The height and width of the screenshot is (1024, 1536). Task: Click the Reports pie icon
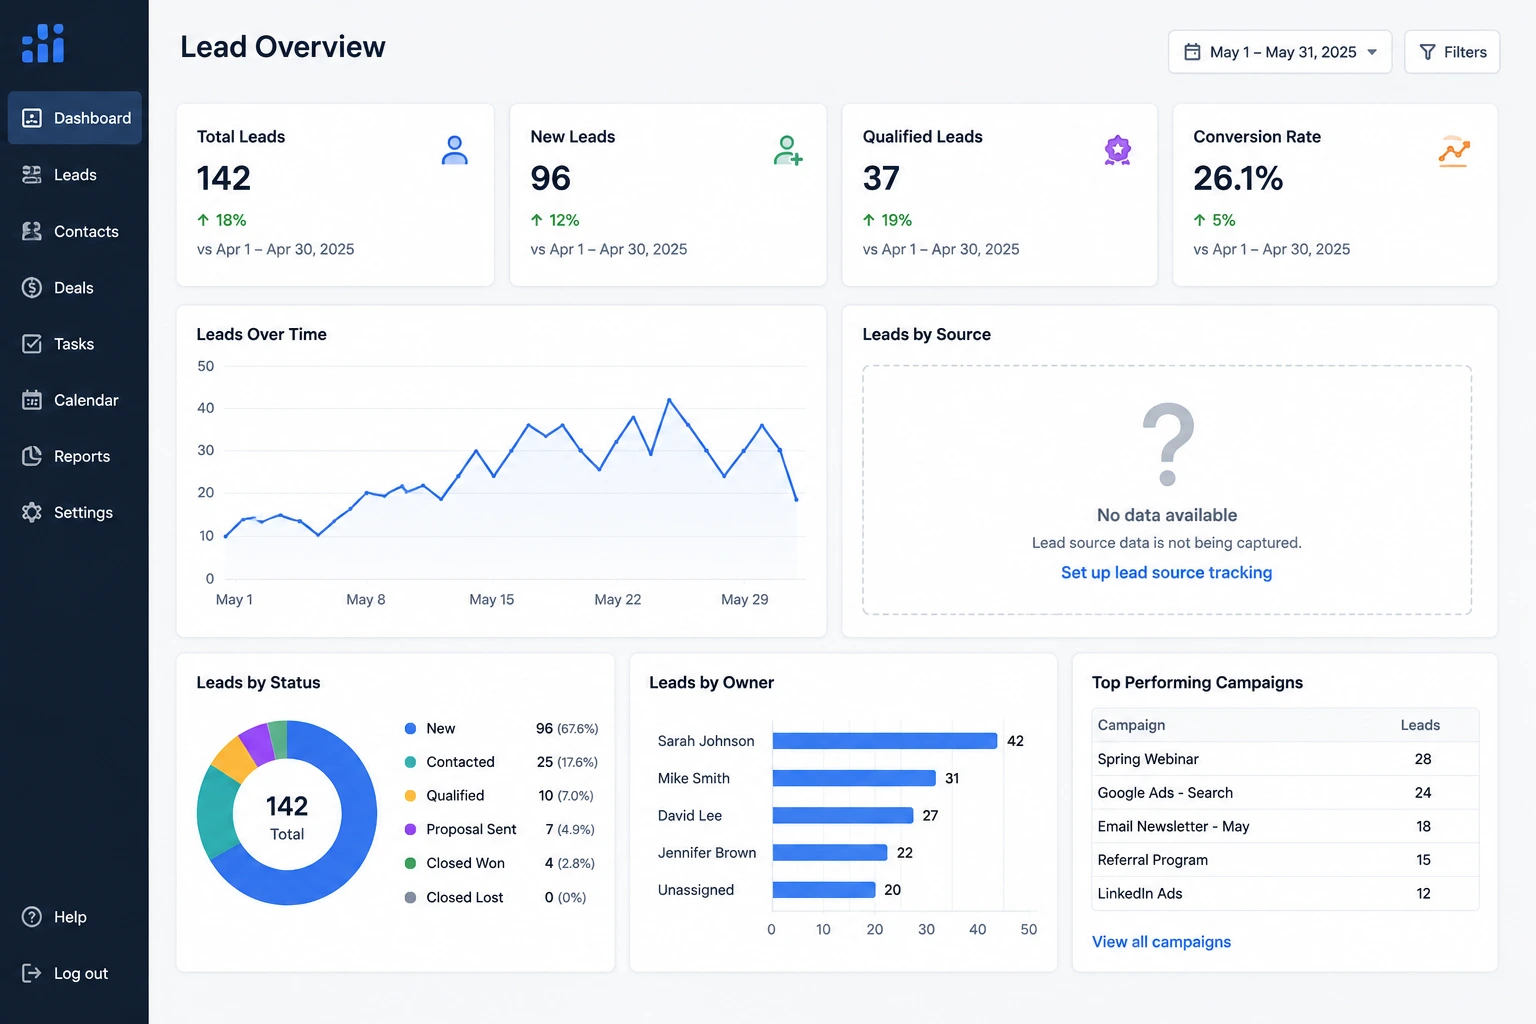pos(32,456)
